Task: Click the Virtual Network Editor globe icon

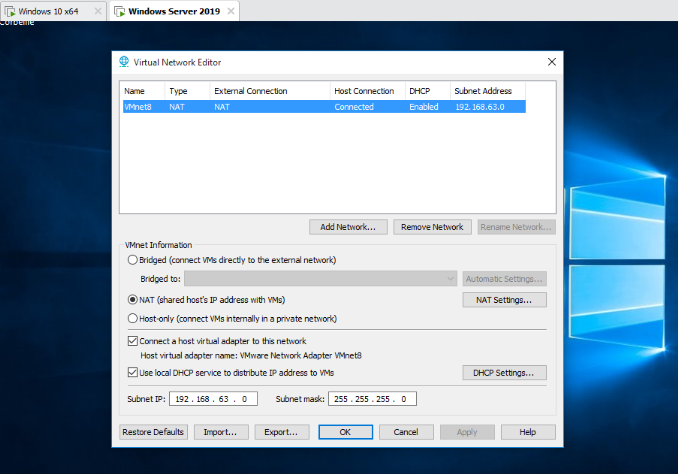Action: click(x=124, y=62)
